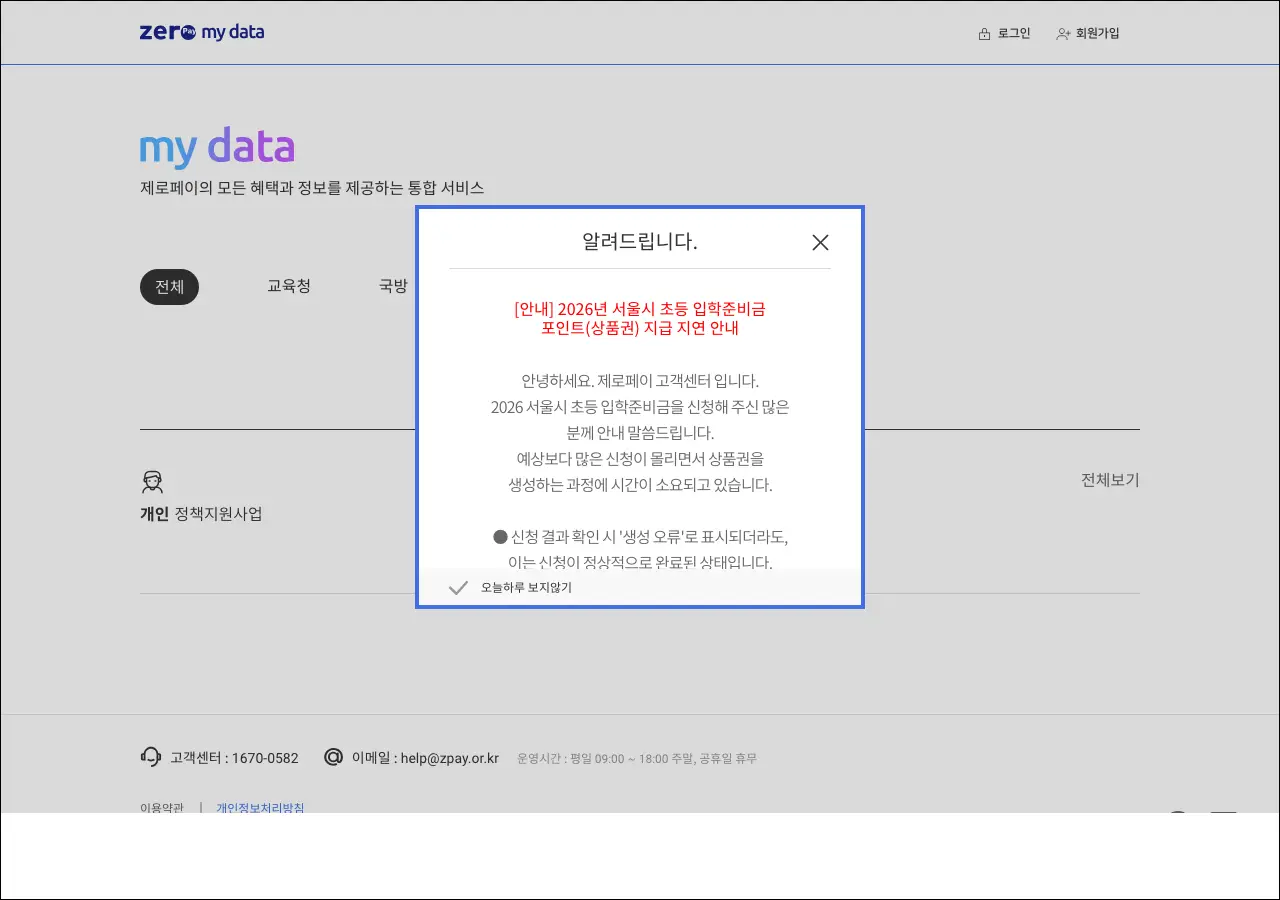Image resolution: width=1280 pixels, height=900 pixels.
Task: Switch to the 교육청 tab
Action: click(x=289, y=287)
